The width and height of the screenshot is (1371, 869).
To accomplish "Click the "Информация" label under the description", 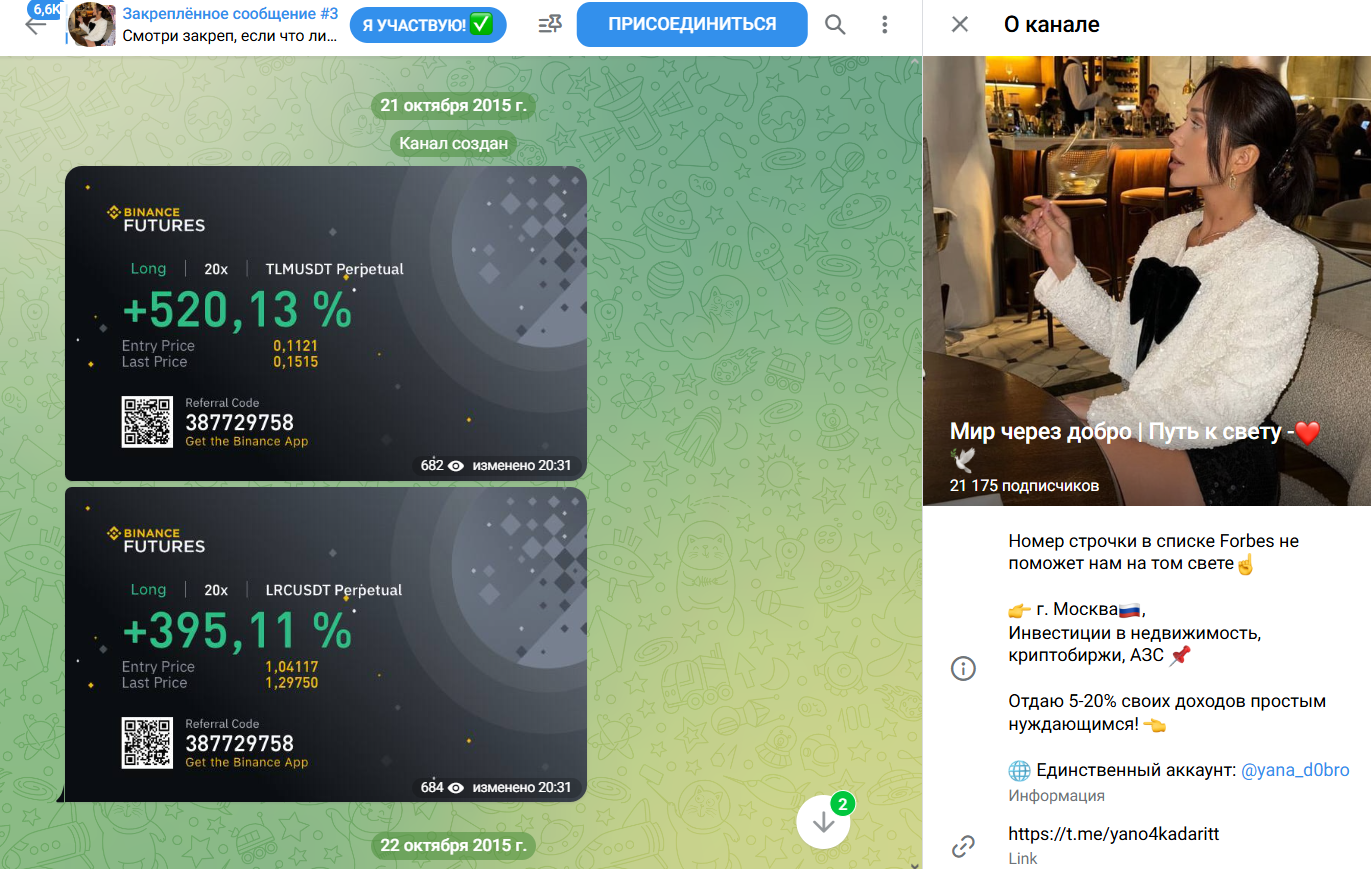I will [x=1056, y=796].
